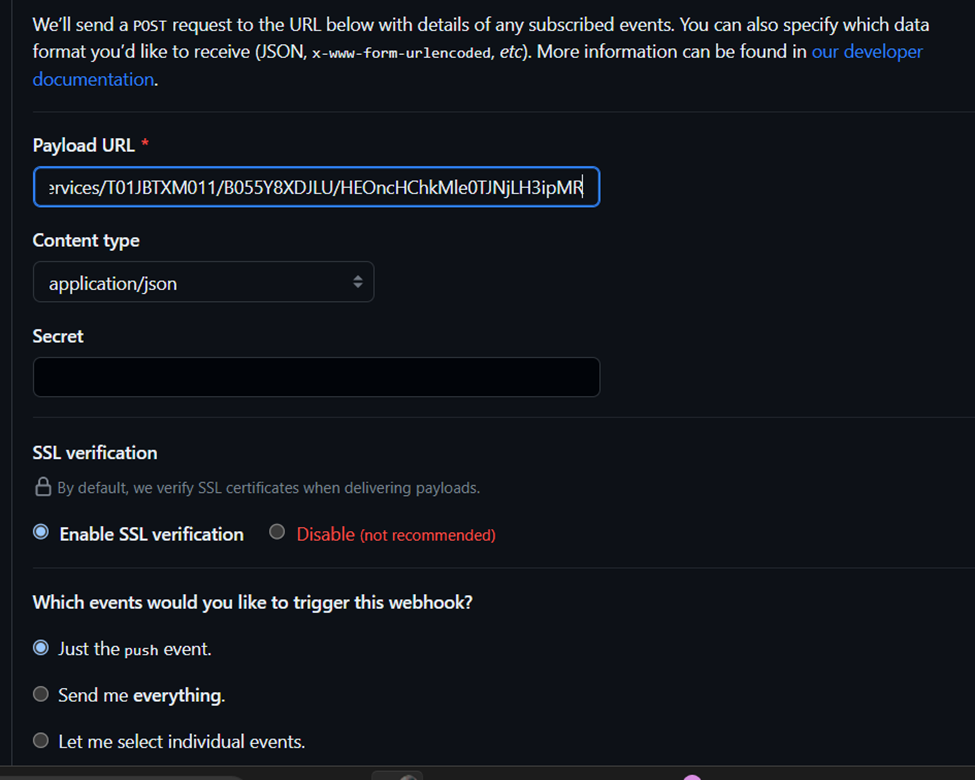Click the up-down arrows on Content type selector
This screenshot has height=780, width=975.
click(x=357, y=282)
